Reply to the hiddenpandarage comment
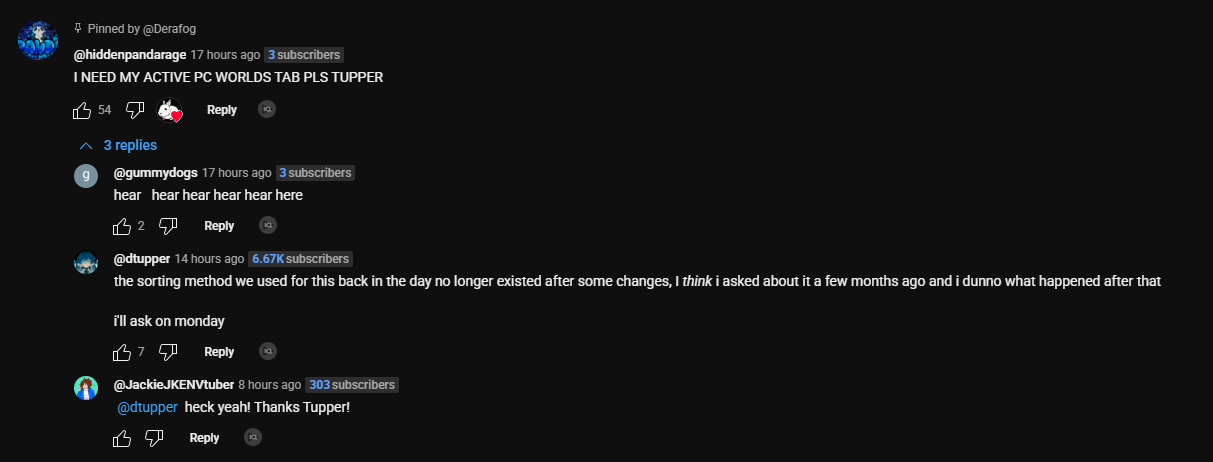 tap(222, 110)
